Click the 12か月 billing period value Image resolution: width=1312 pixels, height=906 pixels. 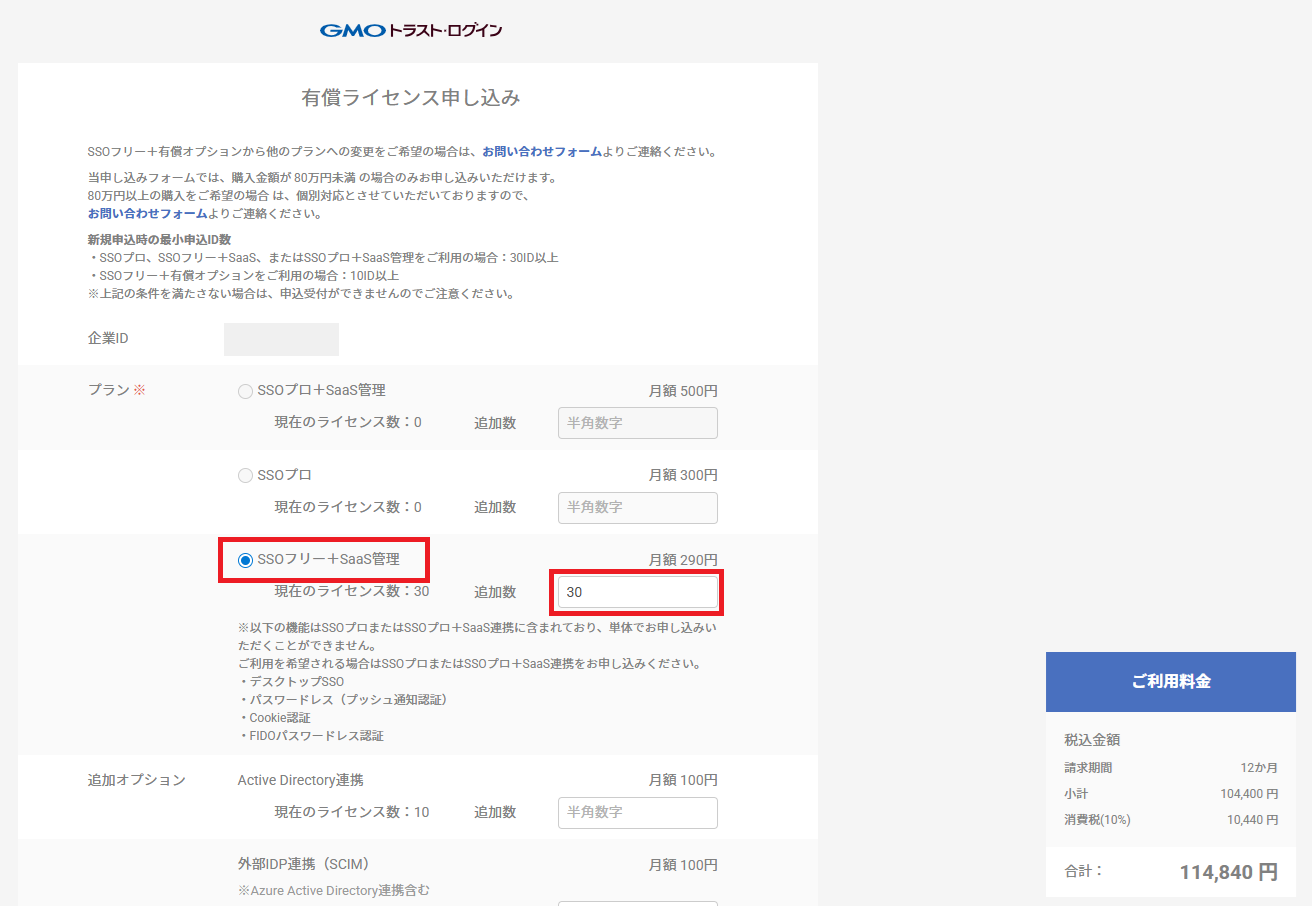pos(1259,768)
